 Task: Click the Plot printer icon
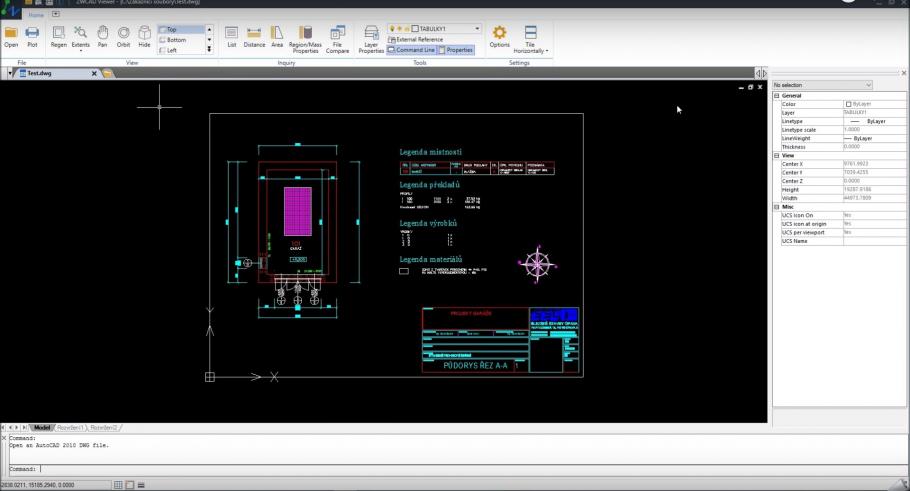(x=32, y=36)
